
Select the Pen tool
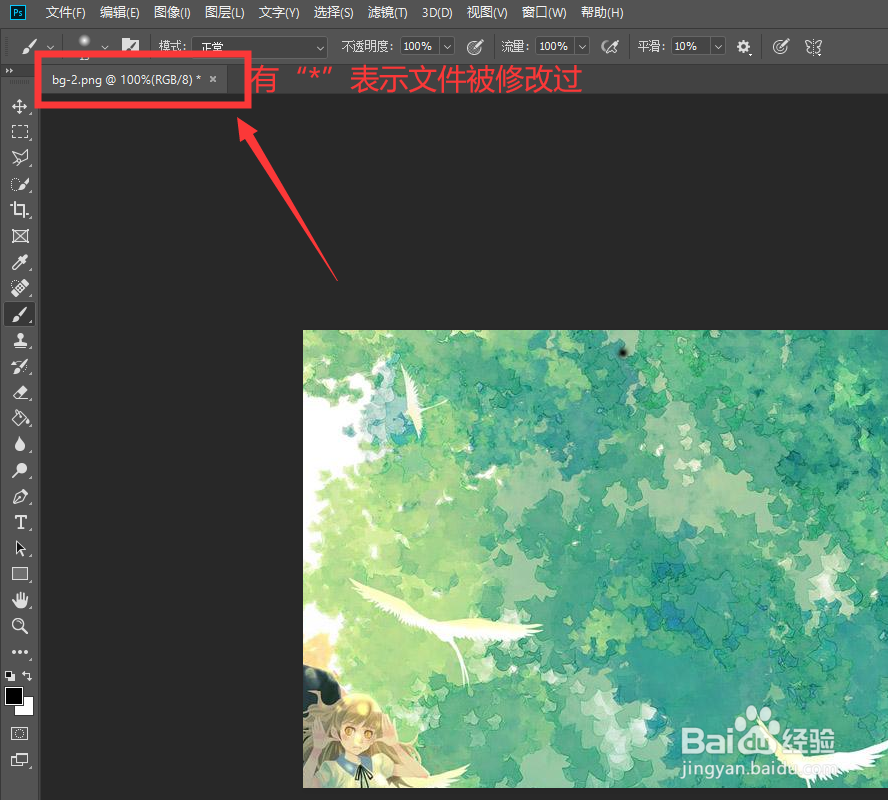click(x=20, y=497)
